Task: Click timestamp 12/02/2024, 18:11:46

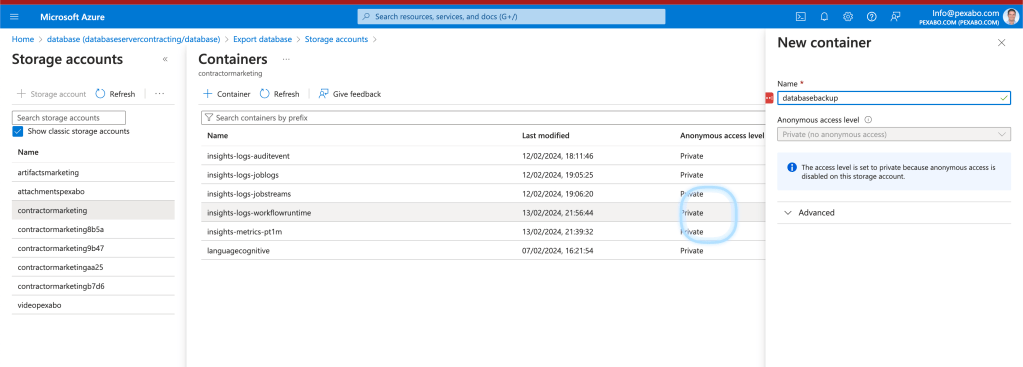Action: click(557, 156)
